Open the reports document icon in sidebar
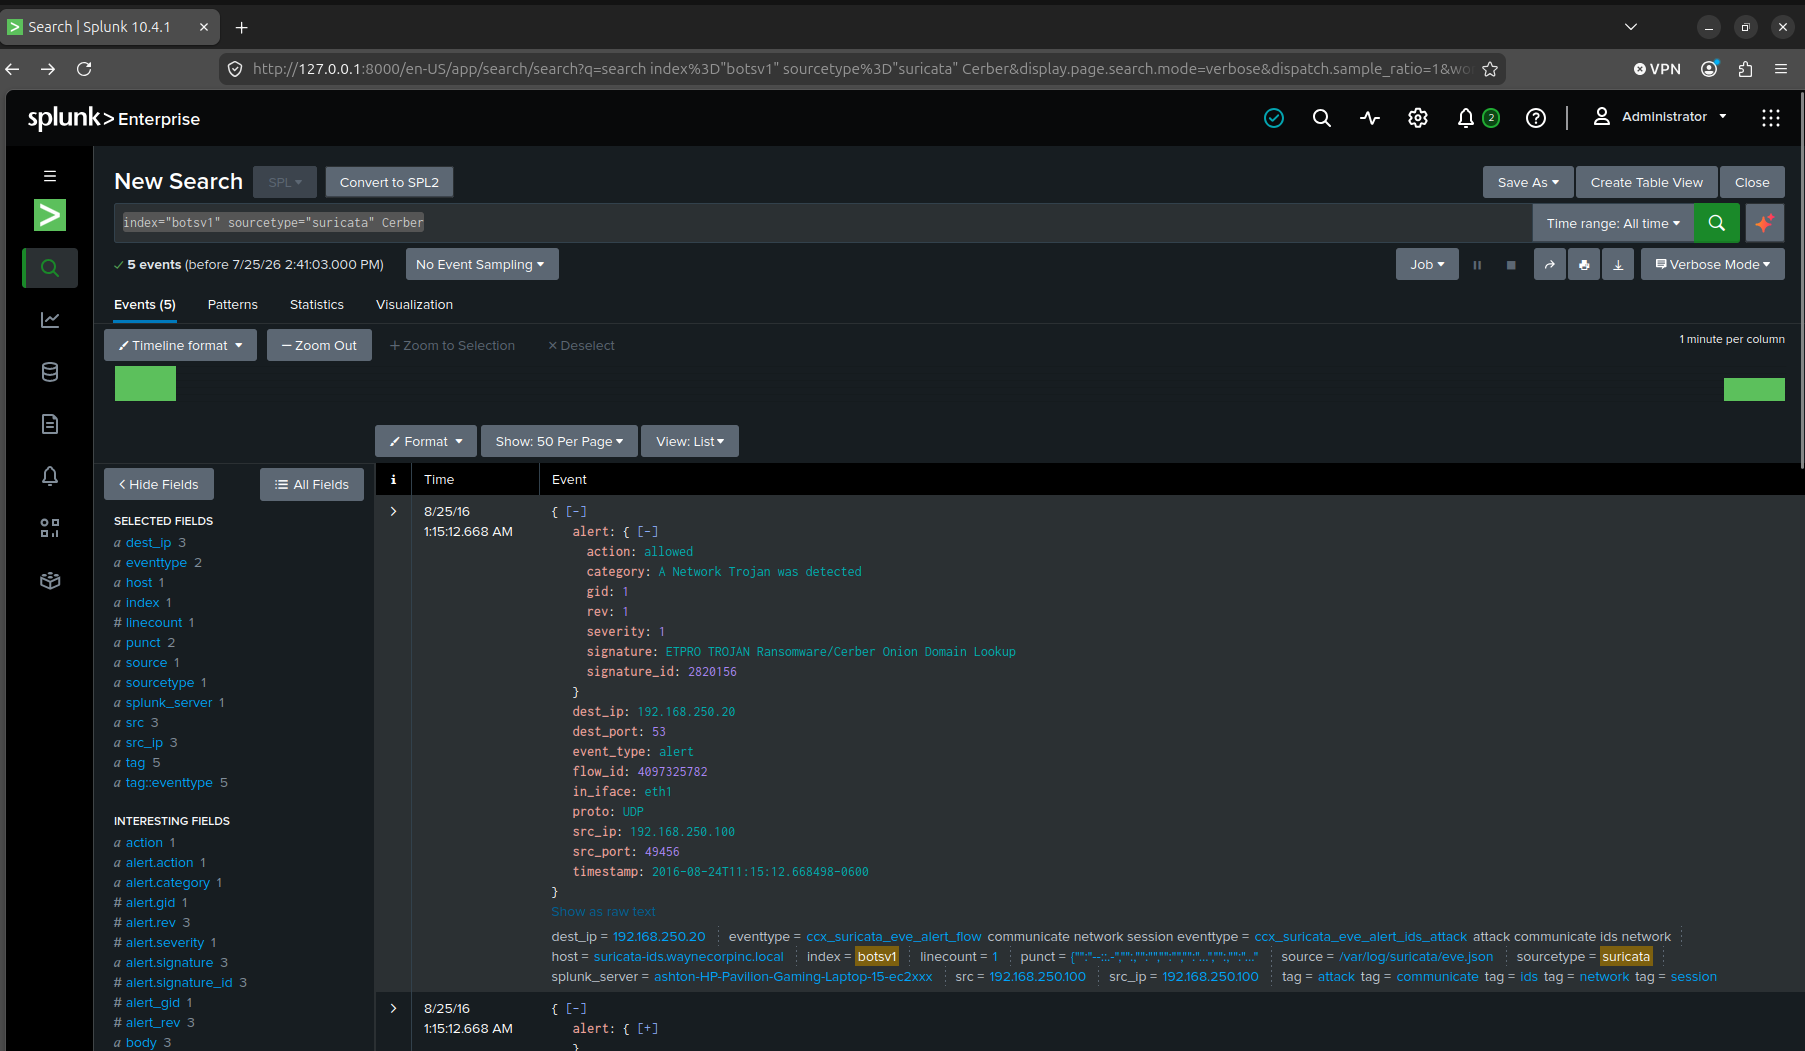This screenshot has width=1805, height=1051. [50, 424]
